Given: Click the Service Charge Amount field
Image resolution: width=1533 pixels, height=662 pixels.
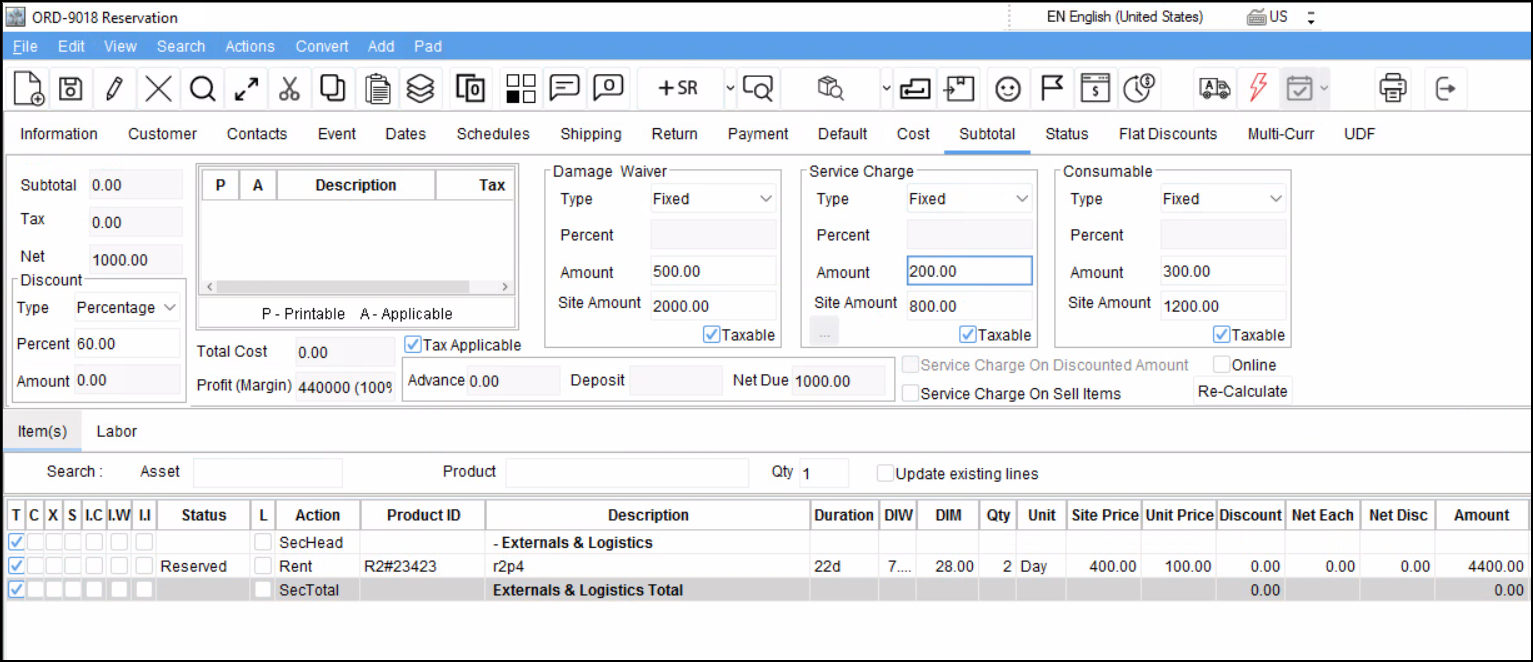Looking at the screenshot, I should pos(969,271).
